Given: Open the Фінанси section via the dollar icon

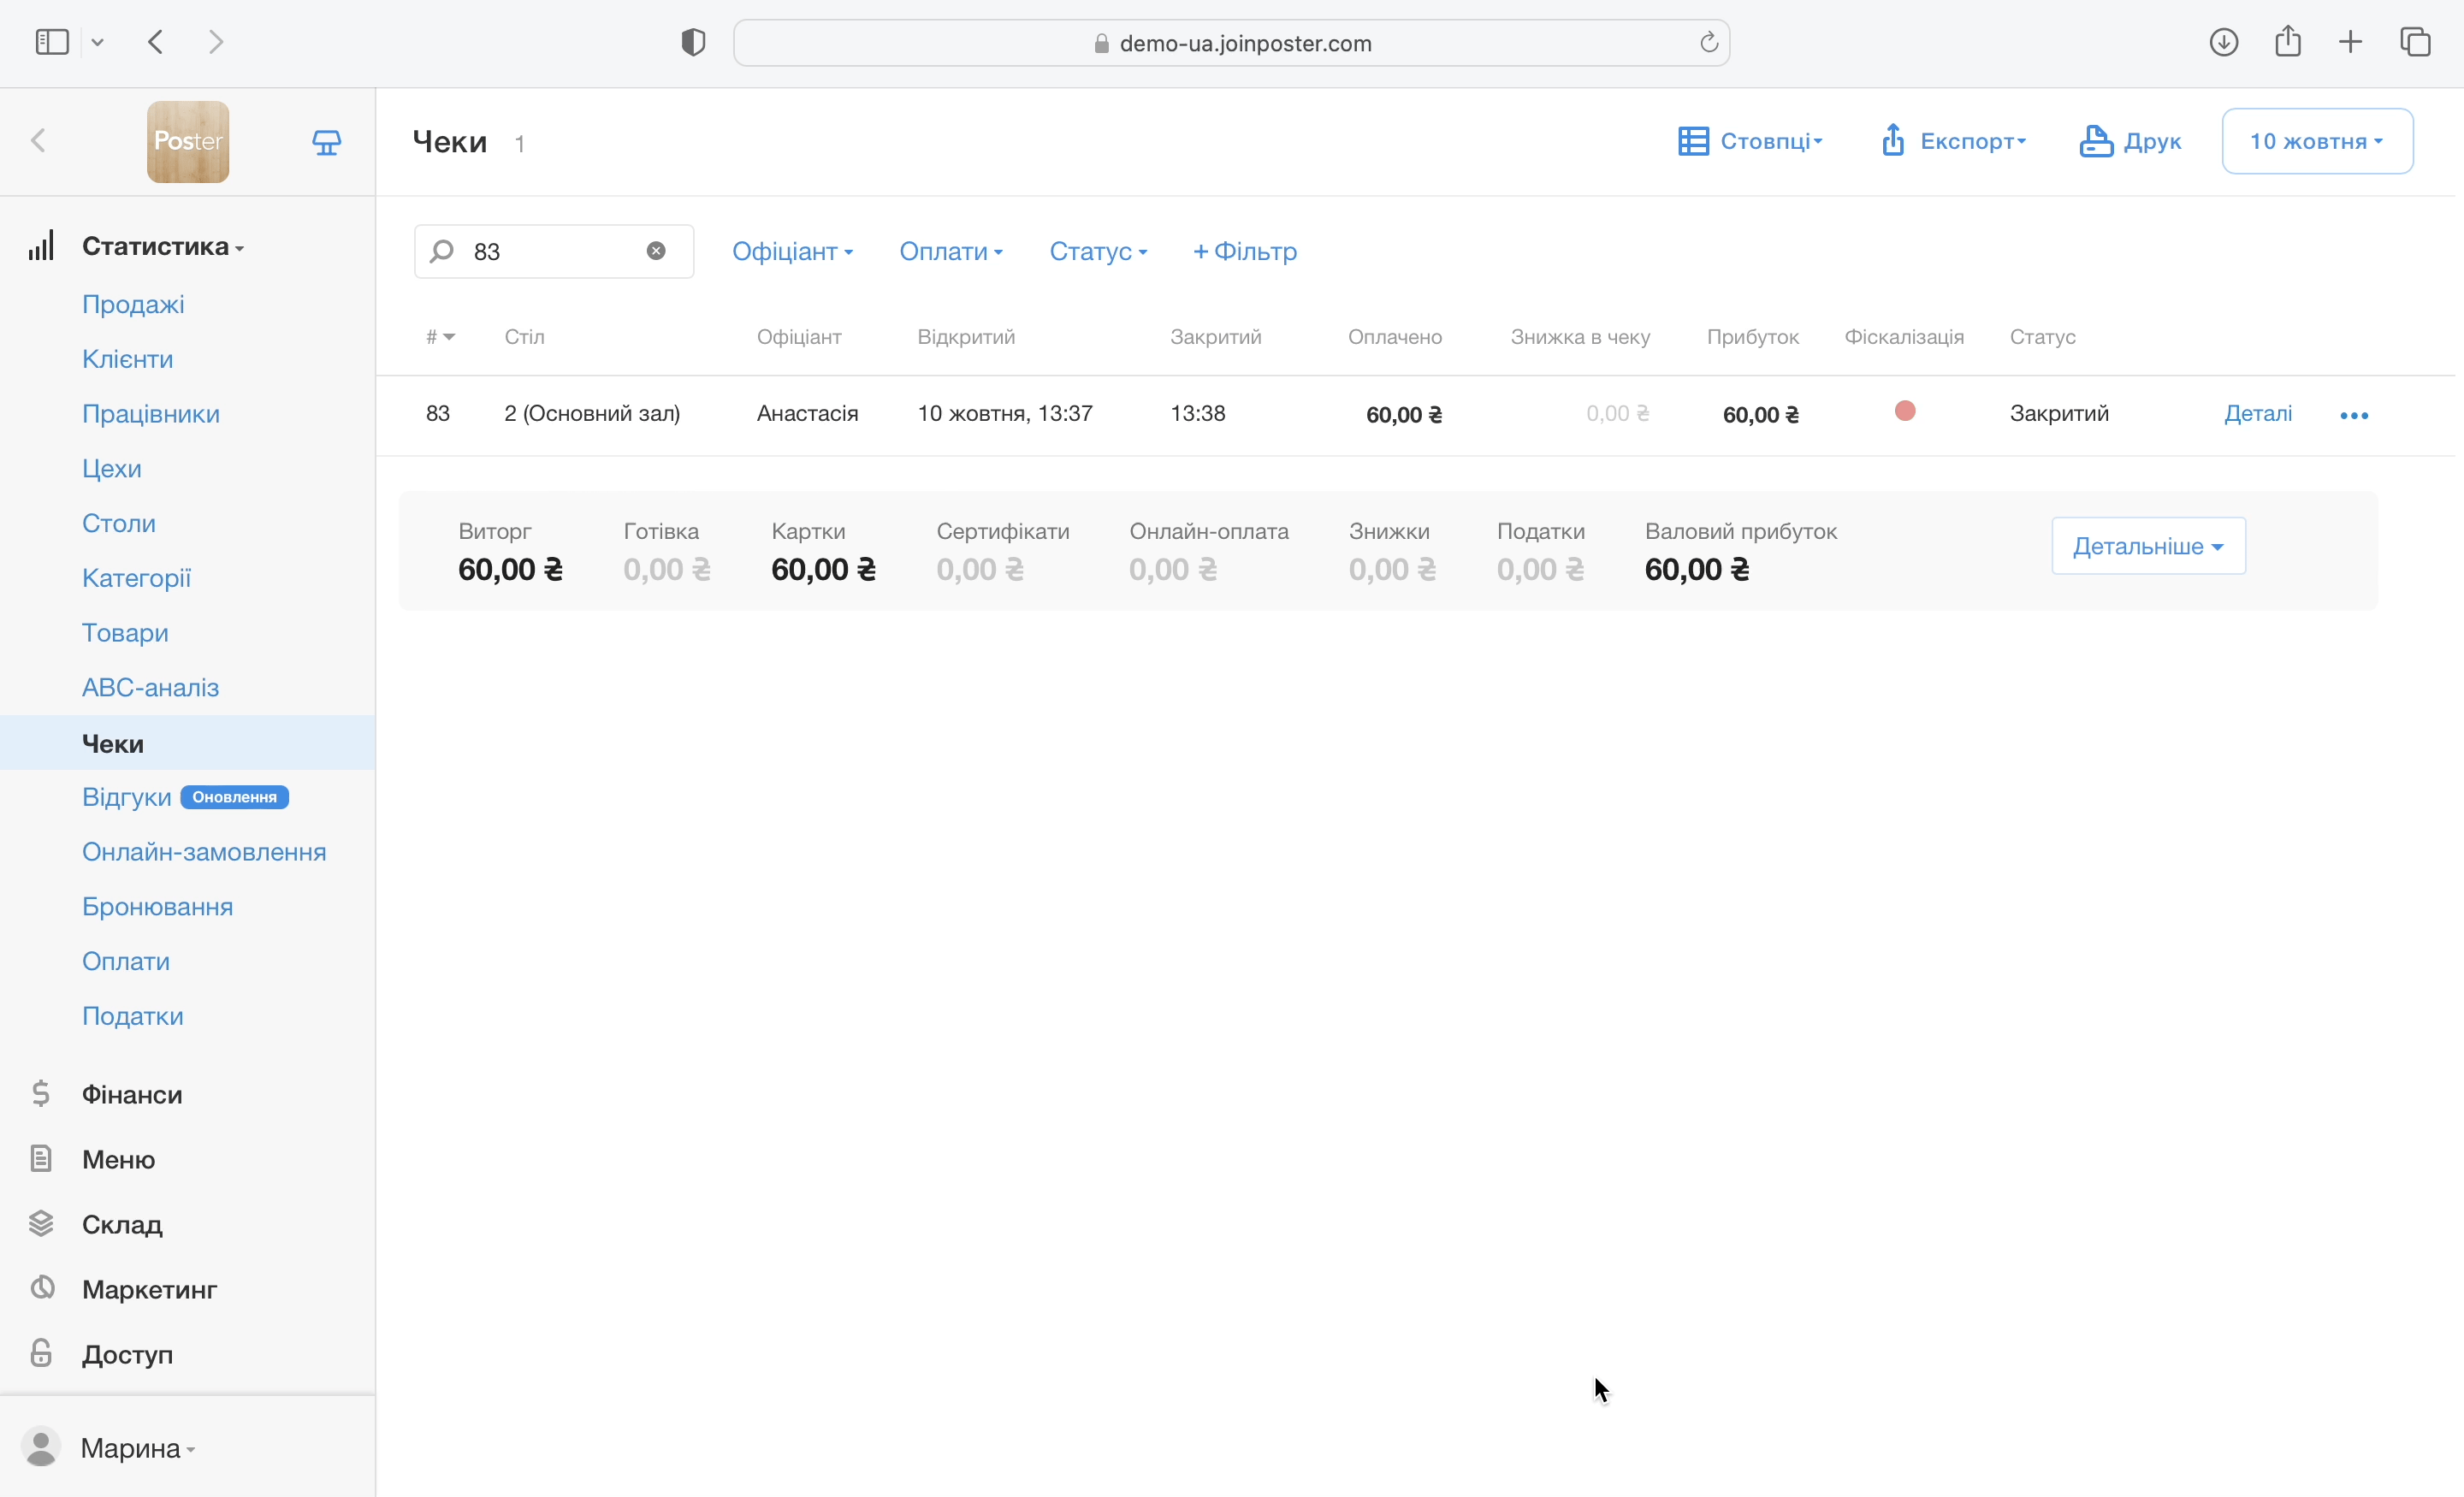Looking at the screenshot, I should (41, 1094).
